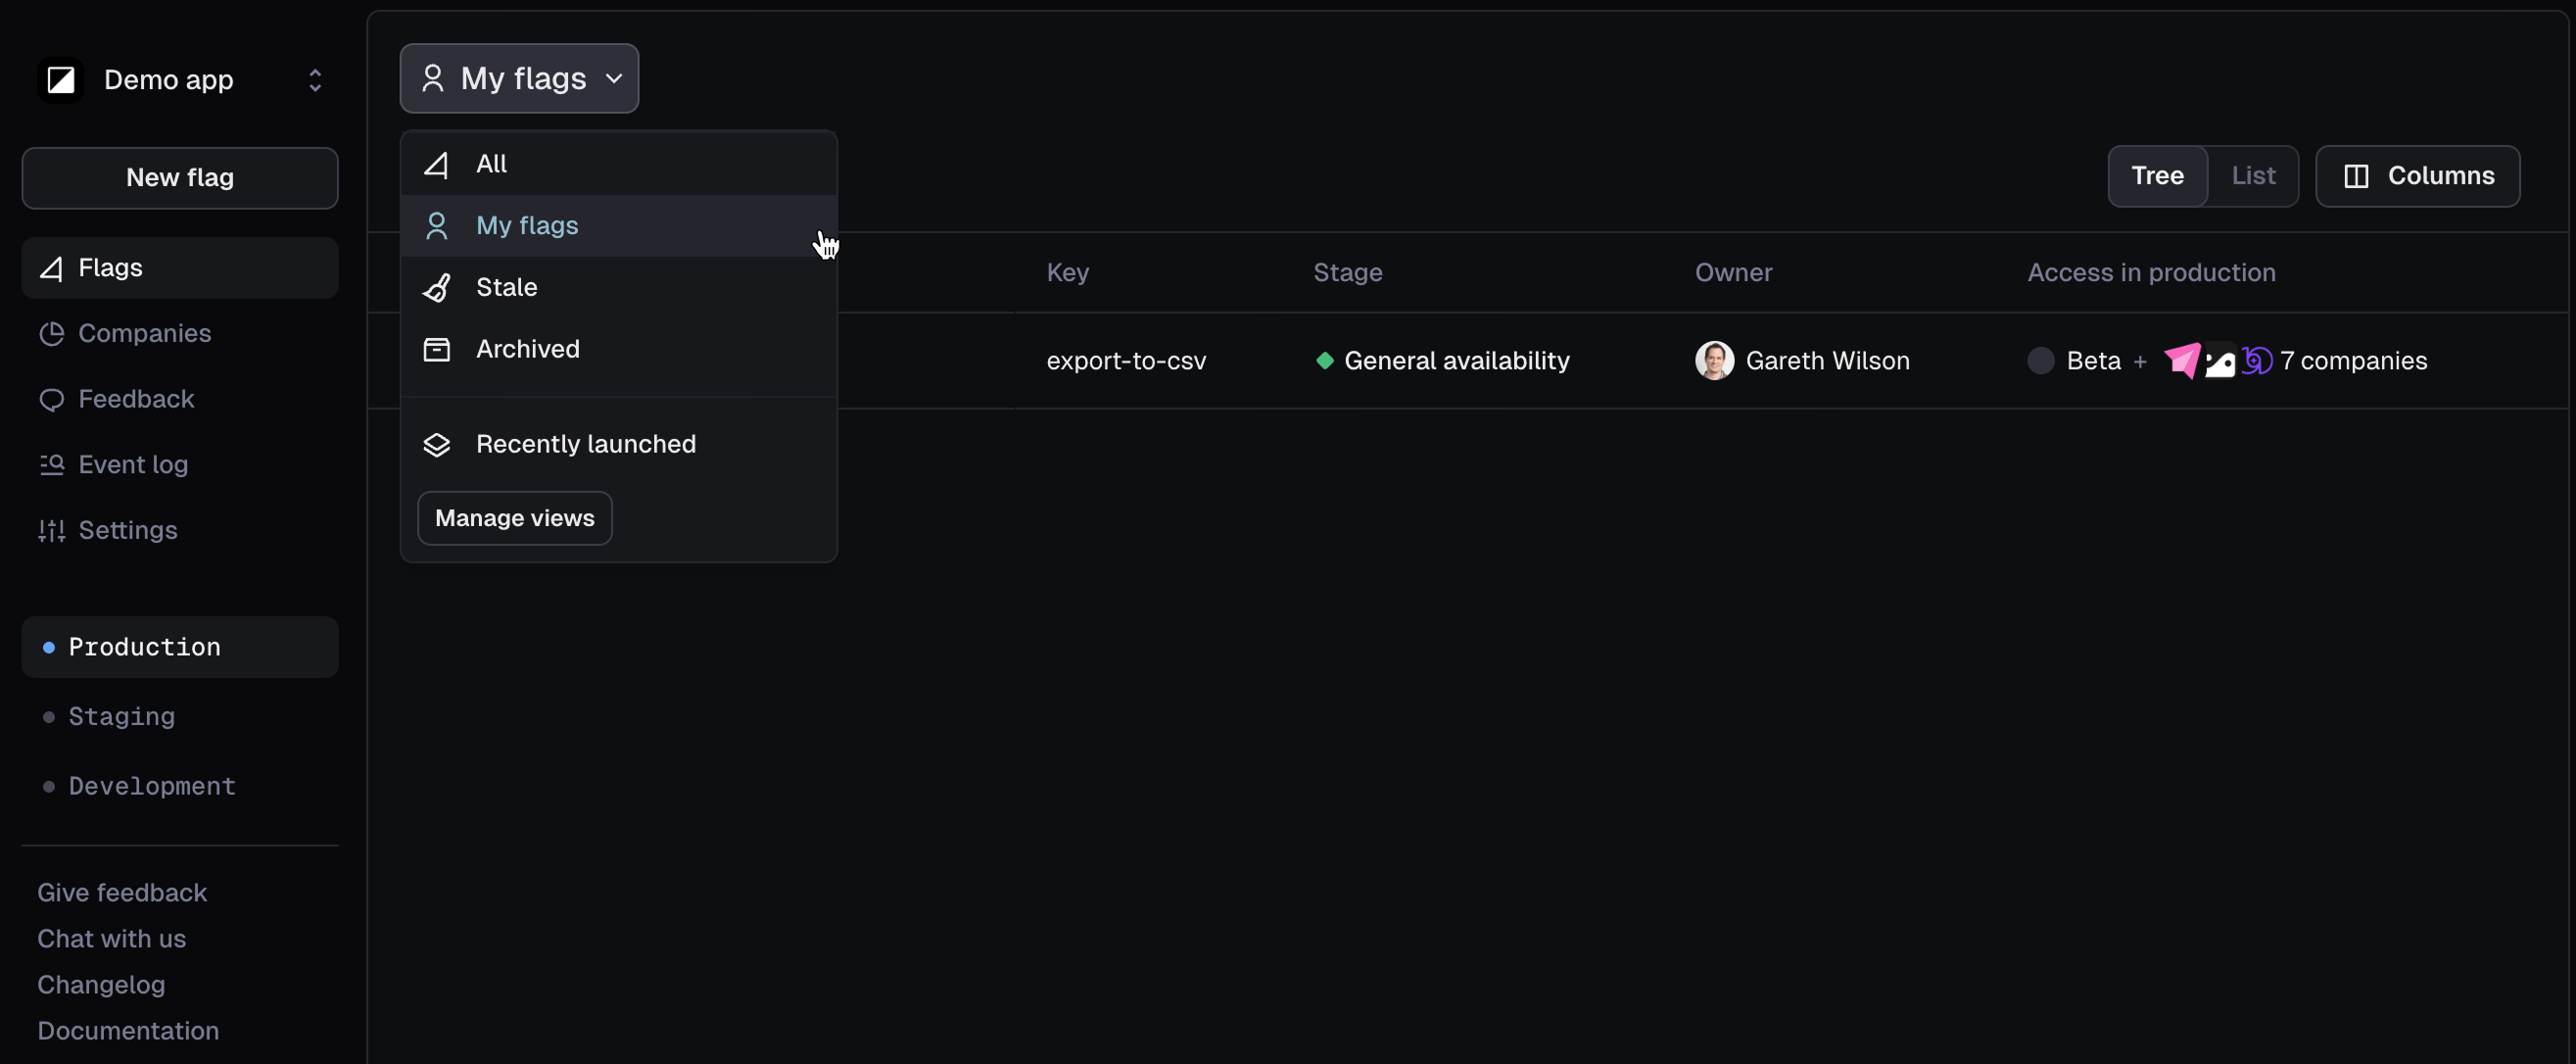Click the All triangle icon in menu
The image size is (2576, 1064).
coord(437,164)
